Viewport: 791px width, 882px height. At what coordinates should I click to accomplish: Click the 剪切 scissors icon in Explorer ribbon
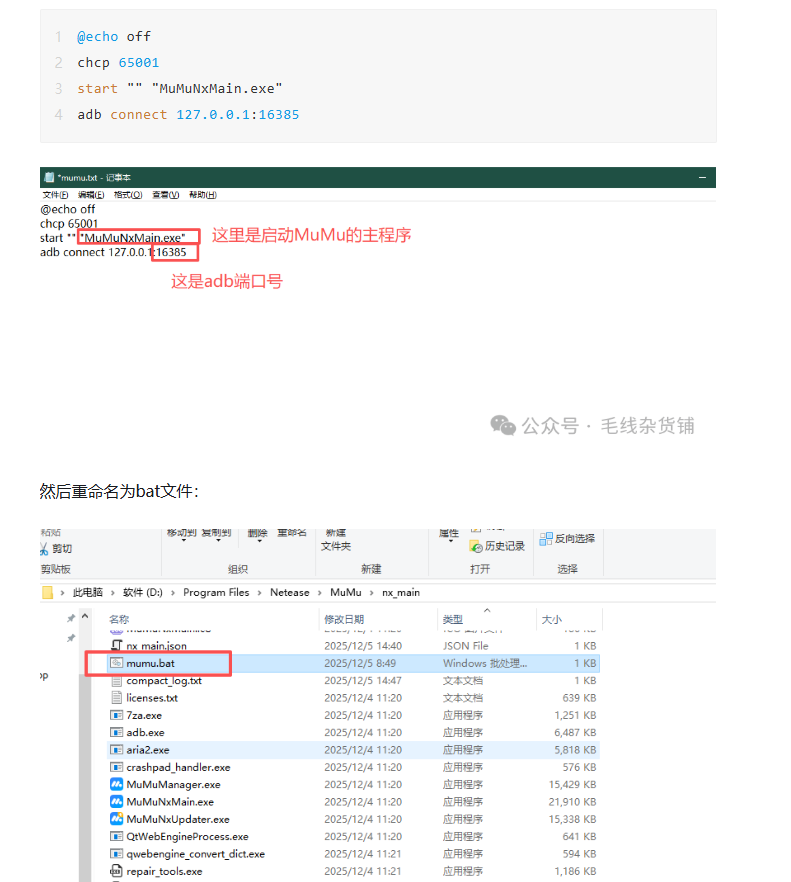(x=44, y=549)
